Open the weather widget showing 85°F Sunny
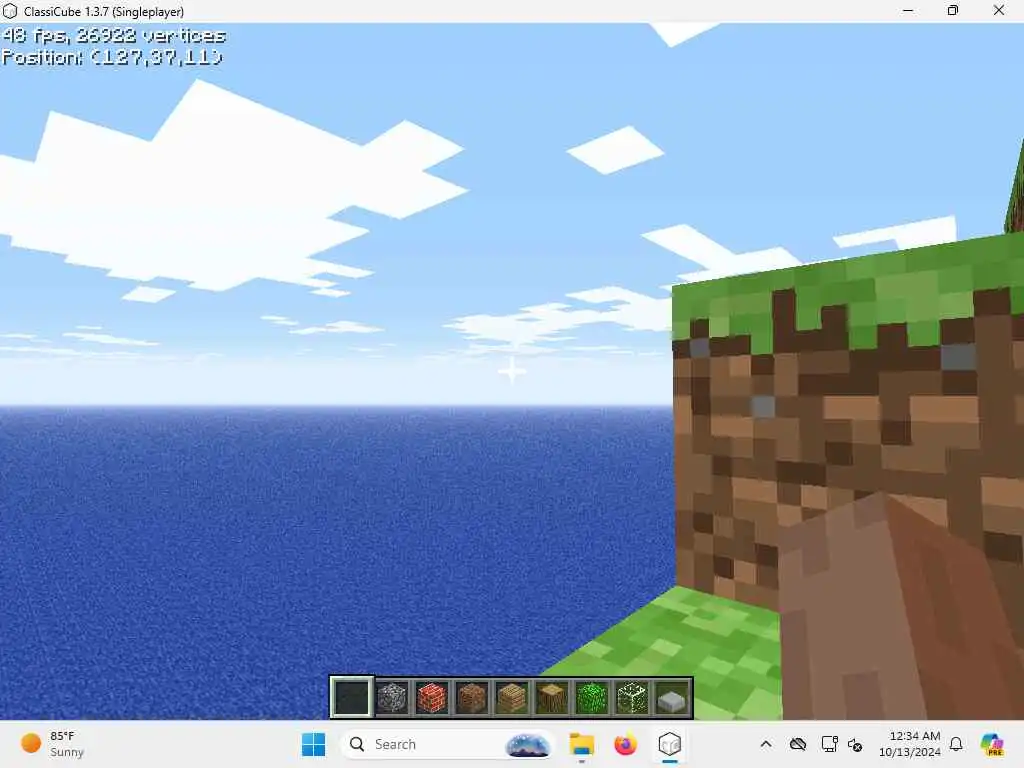This screenshot has height=768, width=1024. [x=54, y=744]
